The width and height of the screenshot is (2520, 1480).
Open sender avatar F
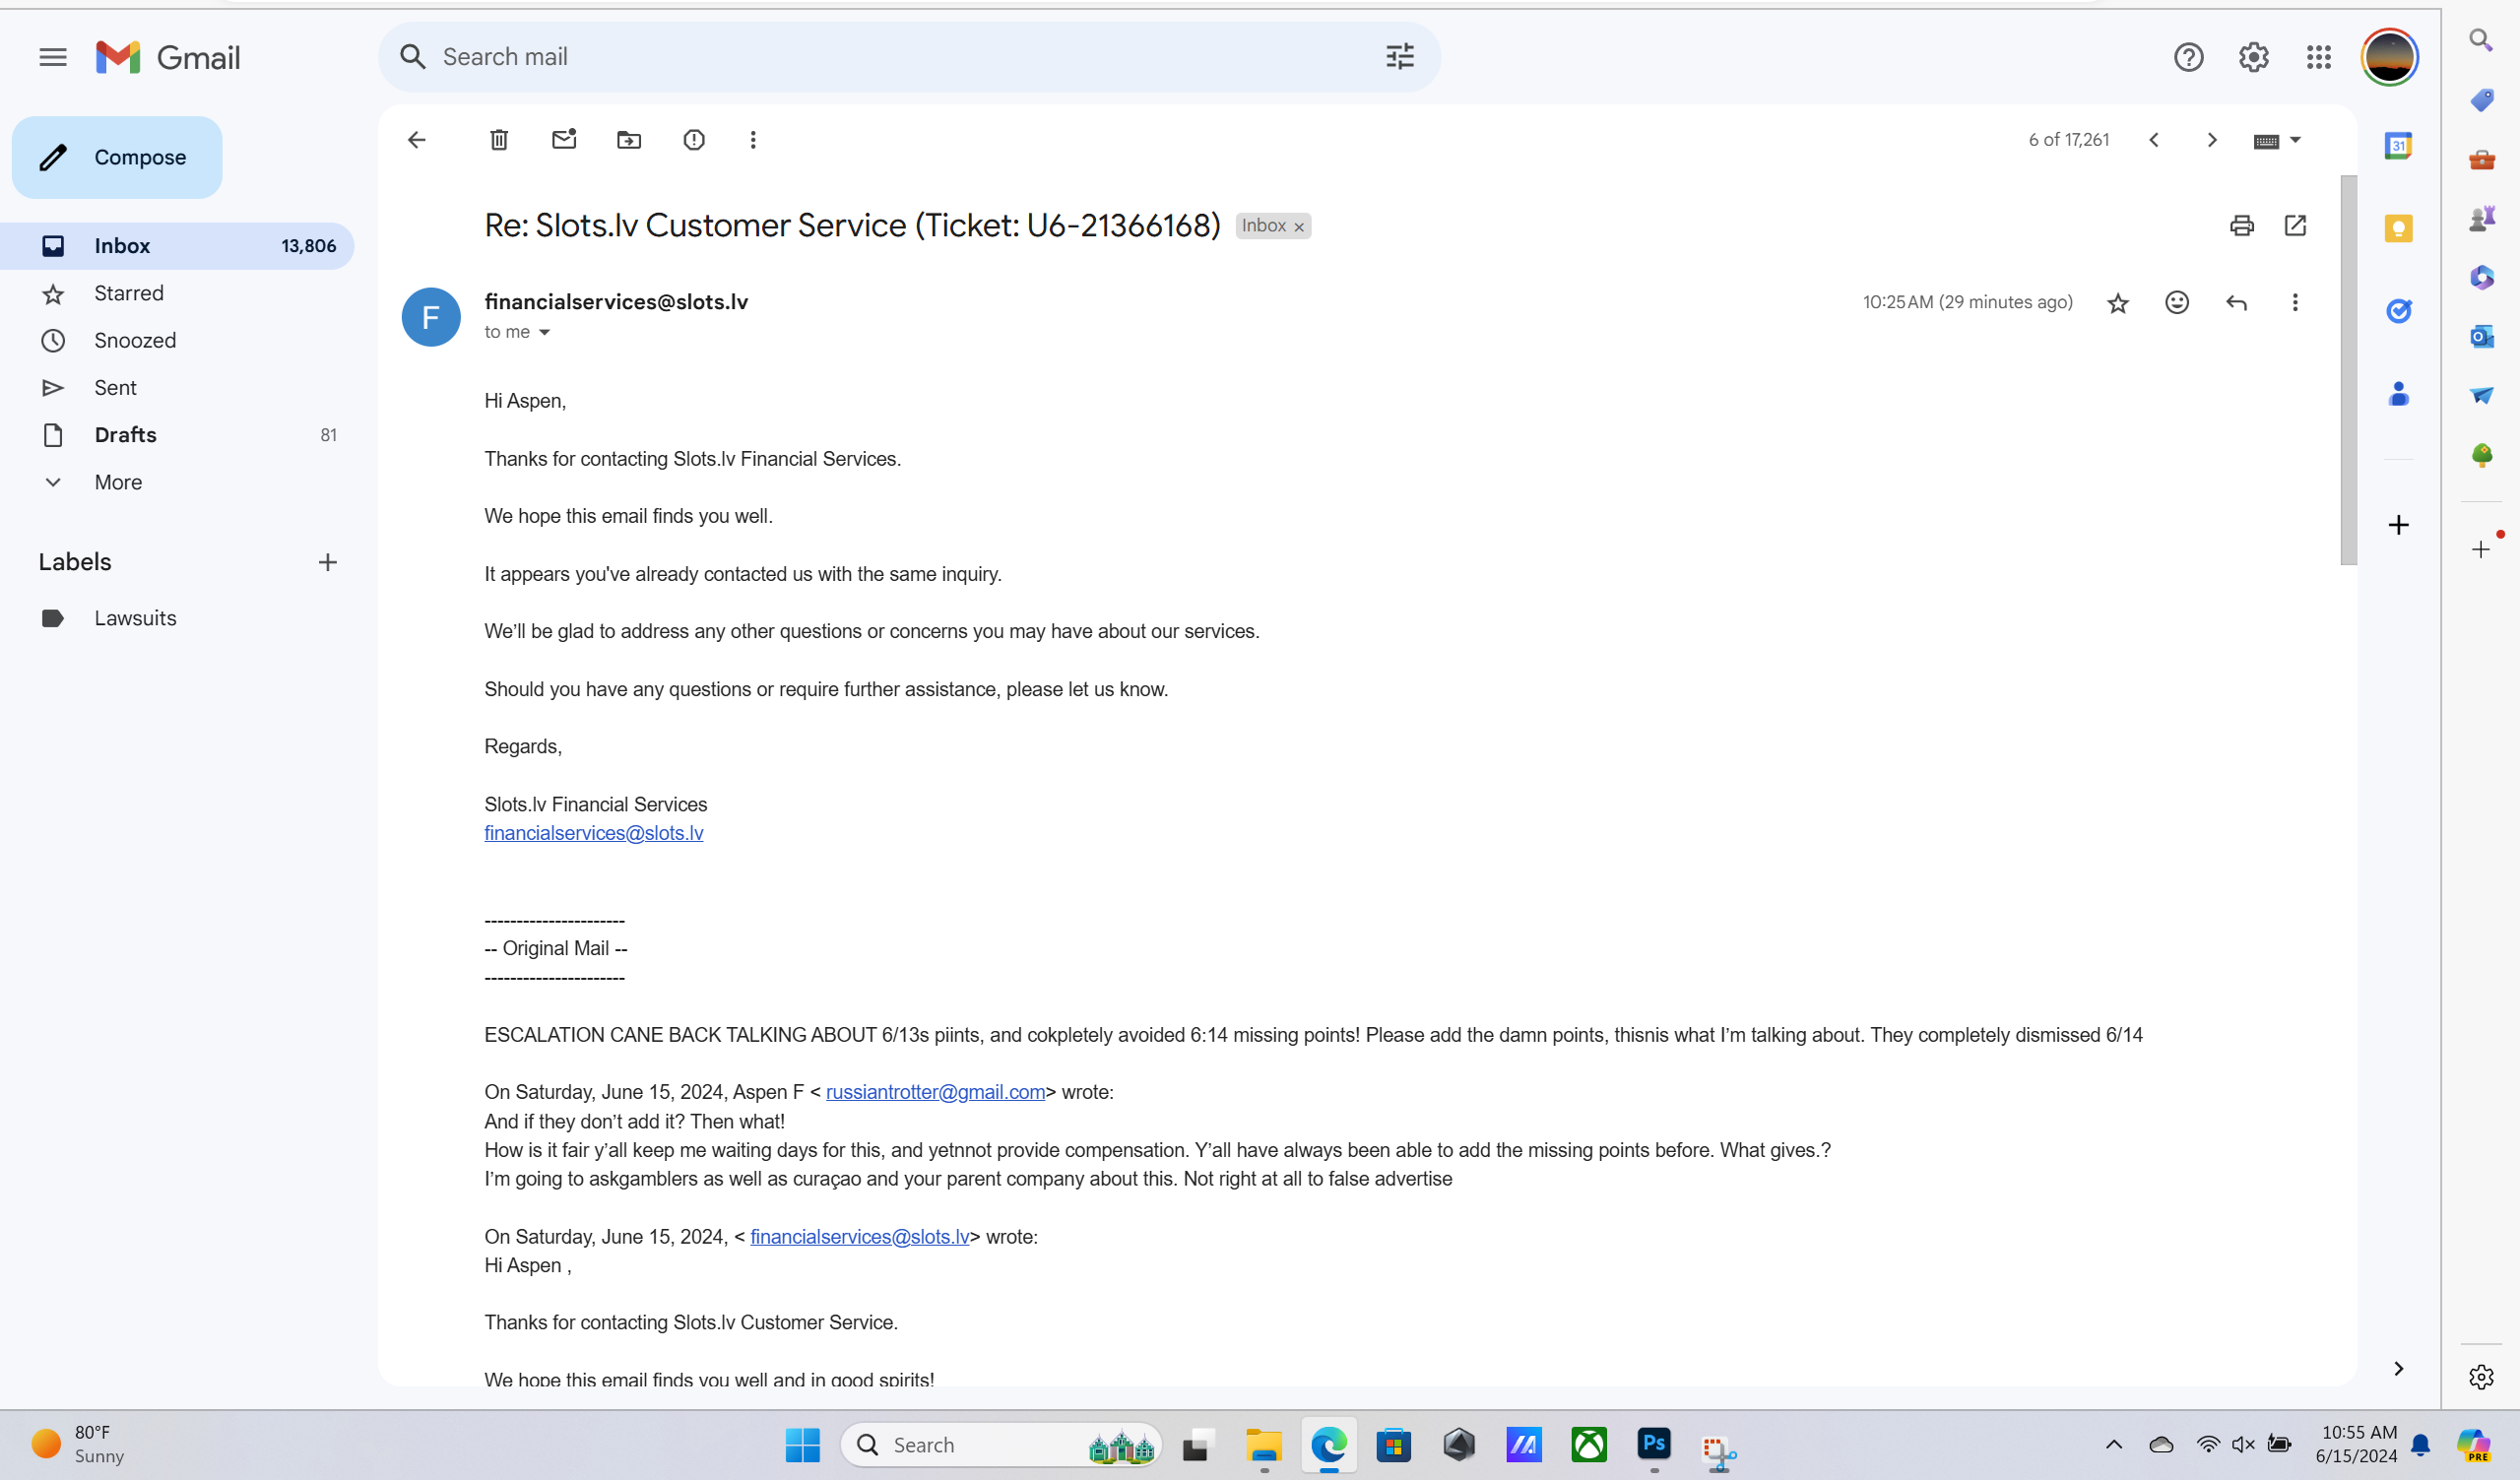431,317
